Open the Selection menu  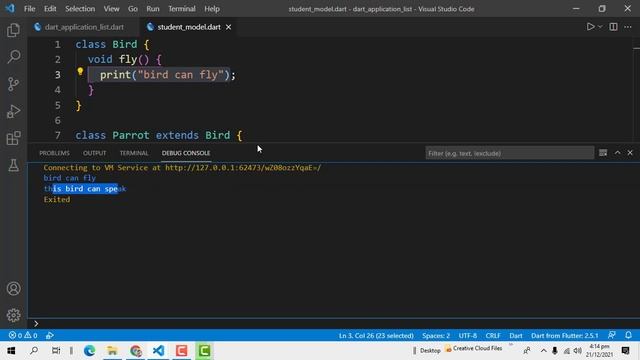80,9
